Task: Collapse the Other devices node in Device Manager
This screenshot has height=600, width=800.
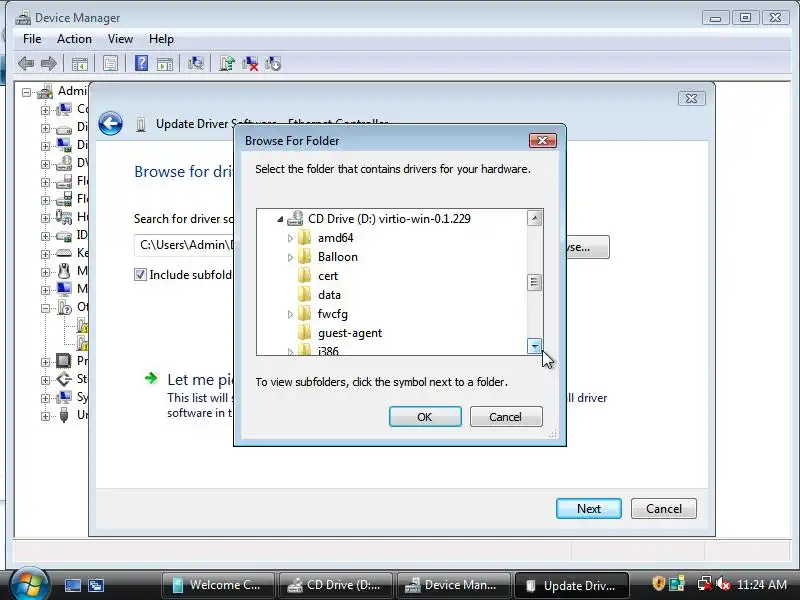Action: [x=45, y=308]
